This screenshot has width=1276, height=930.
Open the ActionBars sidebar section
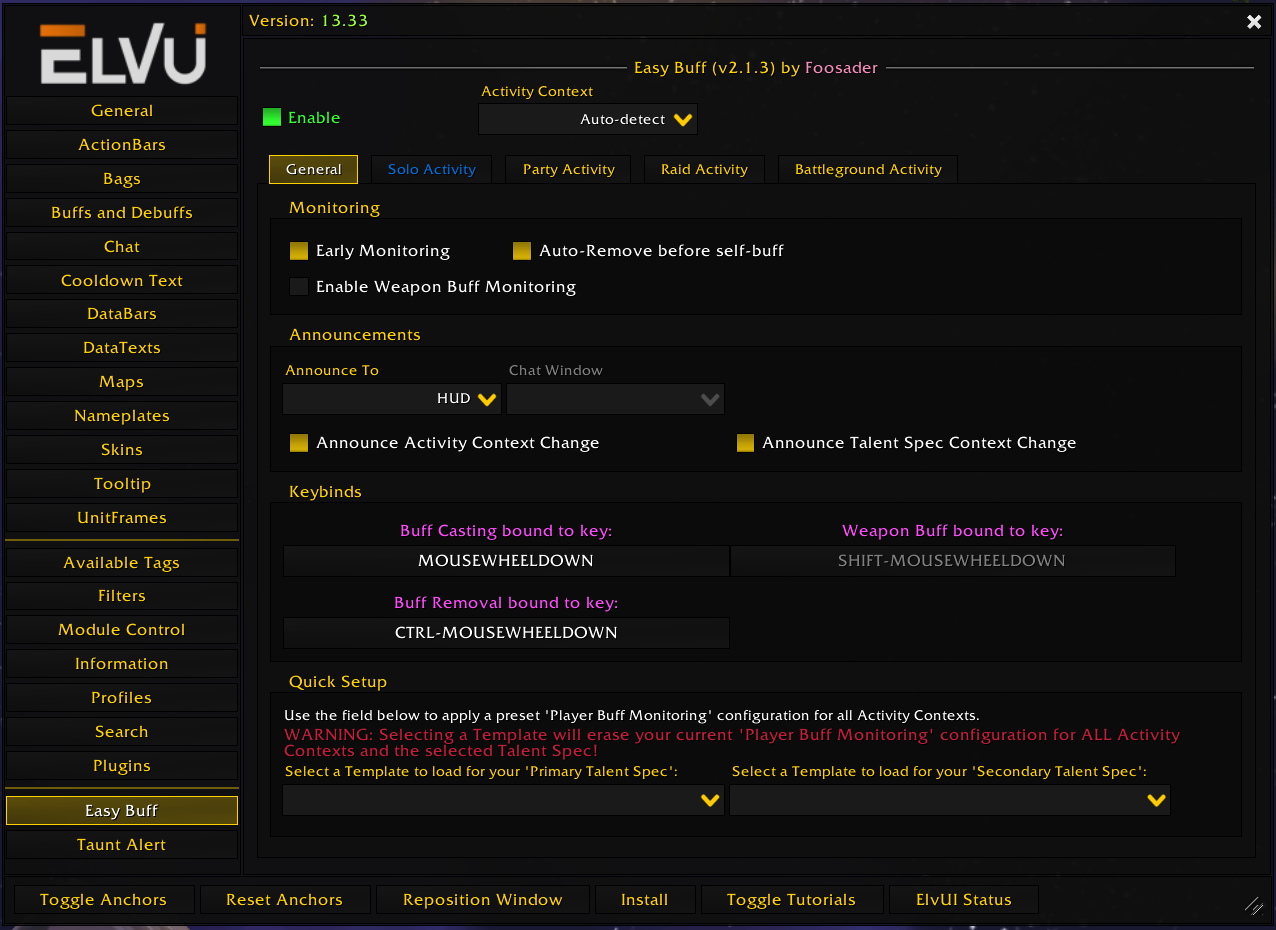(x=122, y=145)
